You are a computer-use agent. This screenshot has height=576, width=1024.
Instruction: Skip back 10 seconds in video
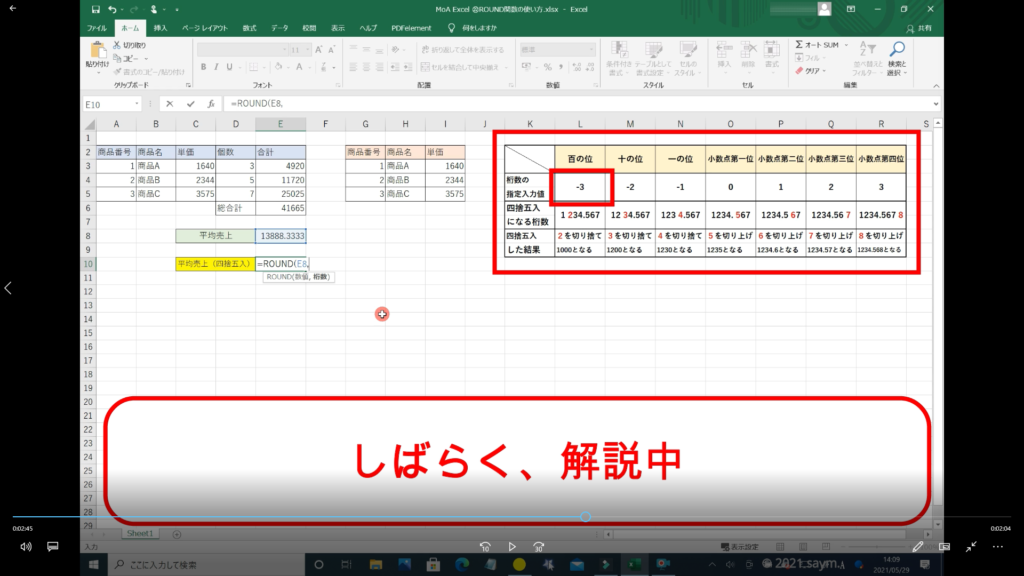point(485,547)
